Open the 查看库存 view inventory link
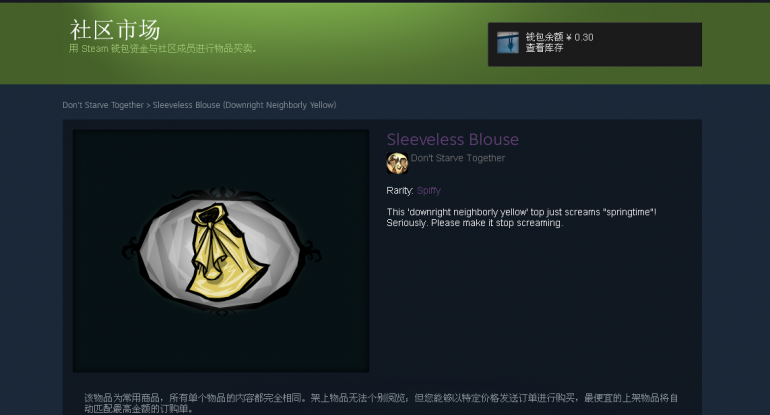Image resolution: width=770 pixels, height=415 pixels. coord(544,48)
